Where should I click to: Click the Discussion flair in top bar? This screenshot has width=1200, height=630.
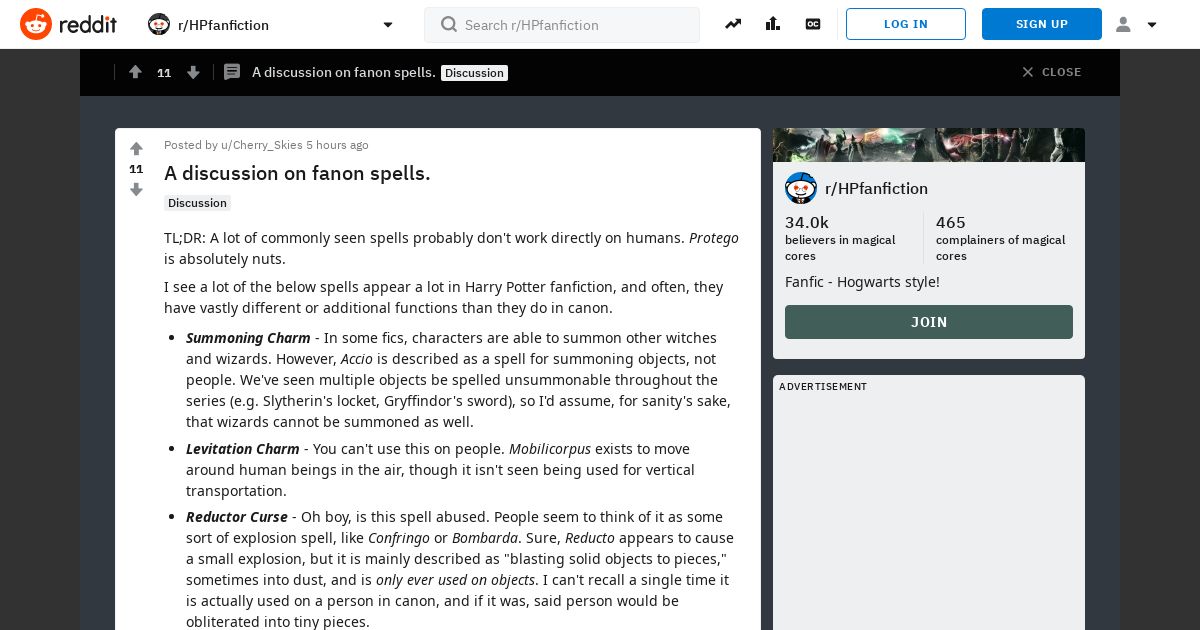(x=474, y=73)
